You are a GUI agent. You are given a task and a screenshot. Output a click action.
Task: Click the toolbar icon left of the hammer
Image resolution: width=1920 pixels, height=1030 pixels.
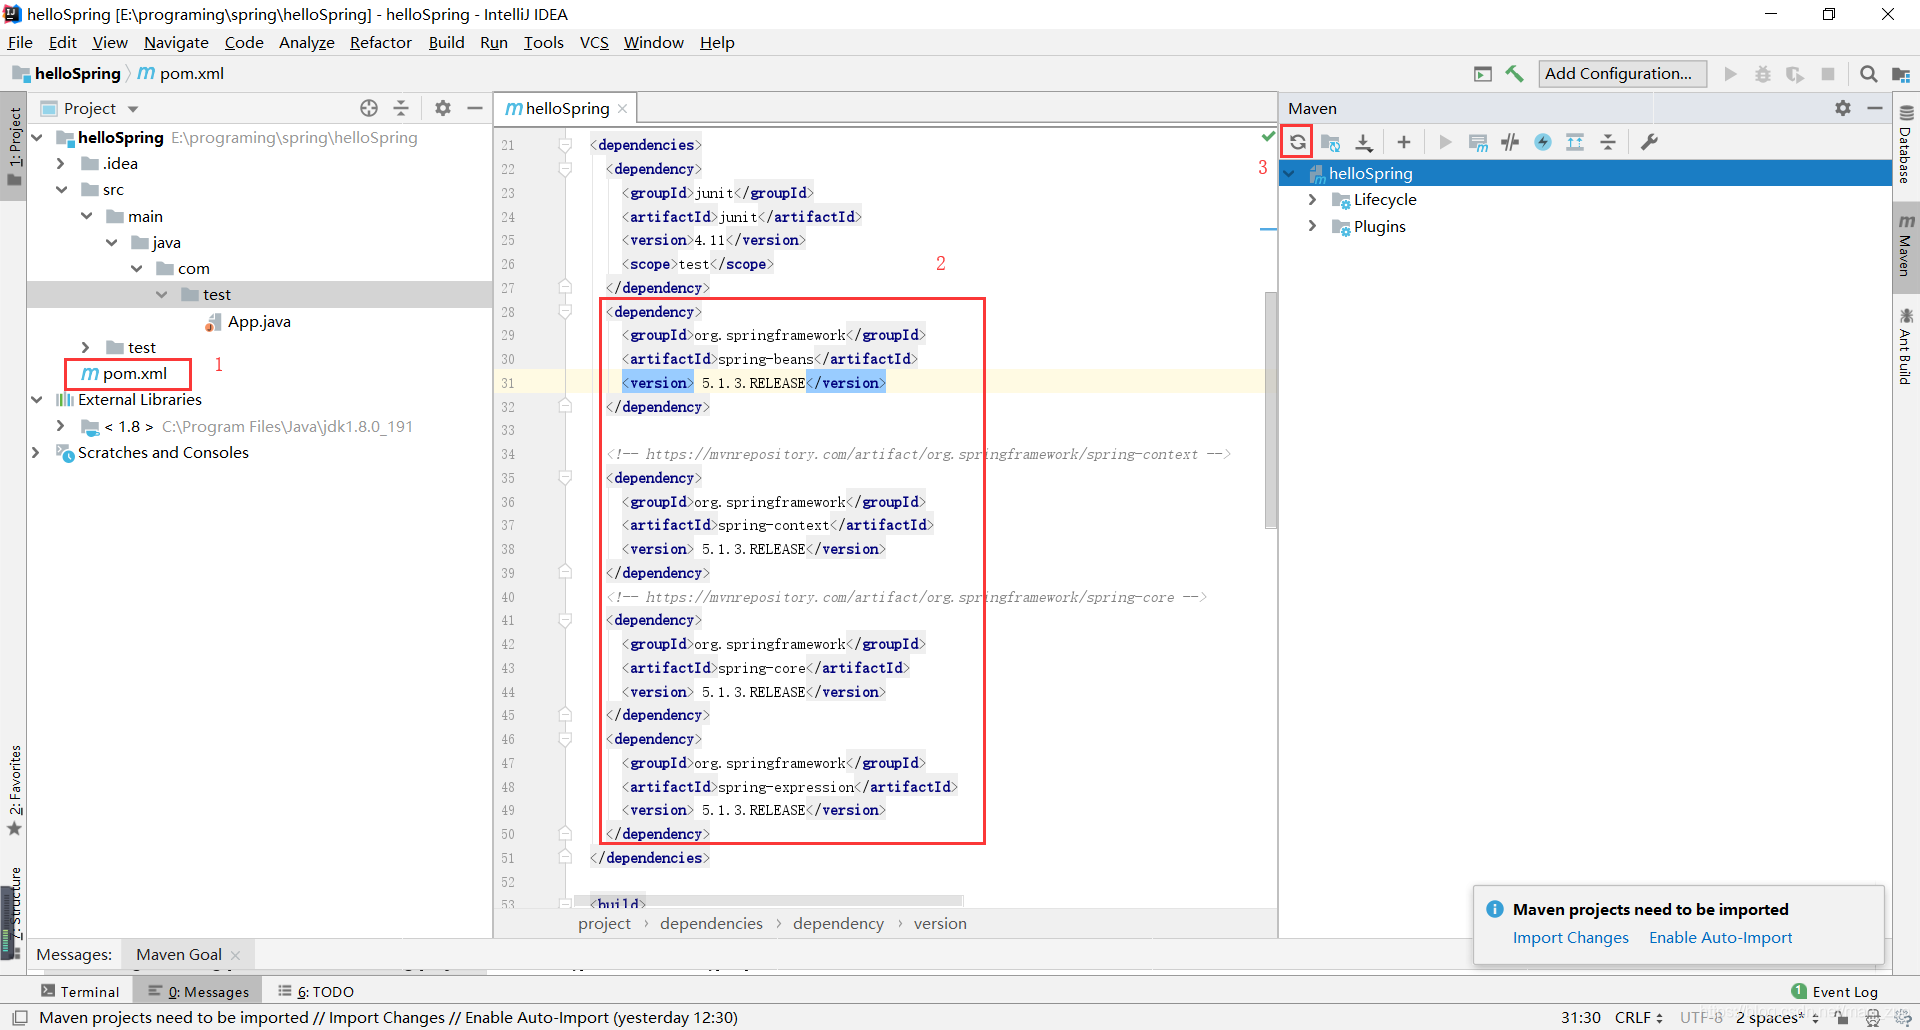[x=1483, y=73]
